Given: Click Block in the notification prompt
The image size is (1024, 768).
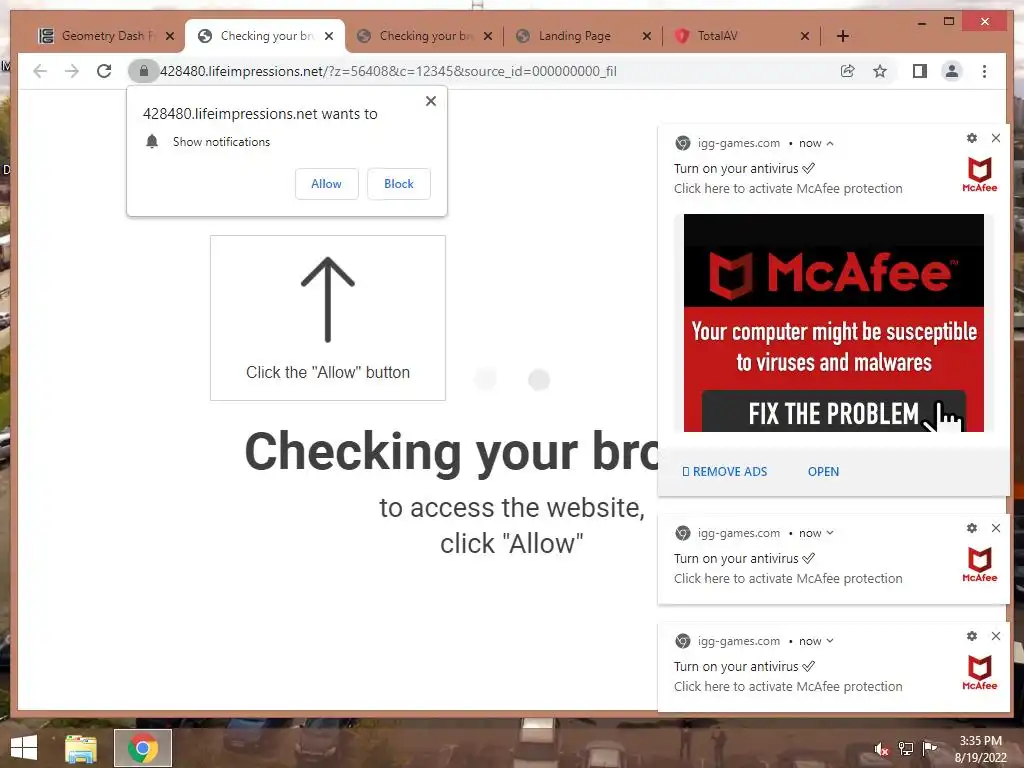Looking at the screenshot, I should tap(398, 184).
